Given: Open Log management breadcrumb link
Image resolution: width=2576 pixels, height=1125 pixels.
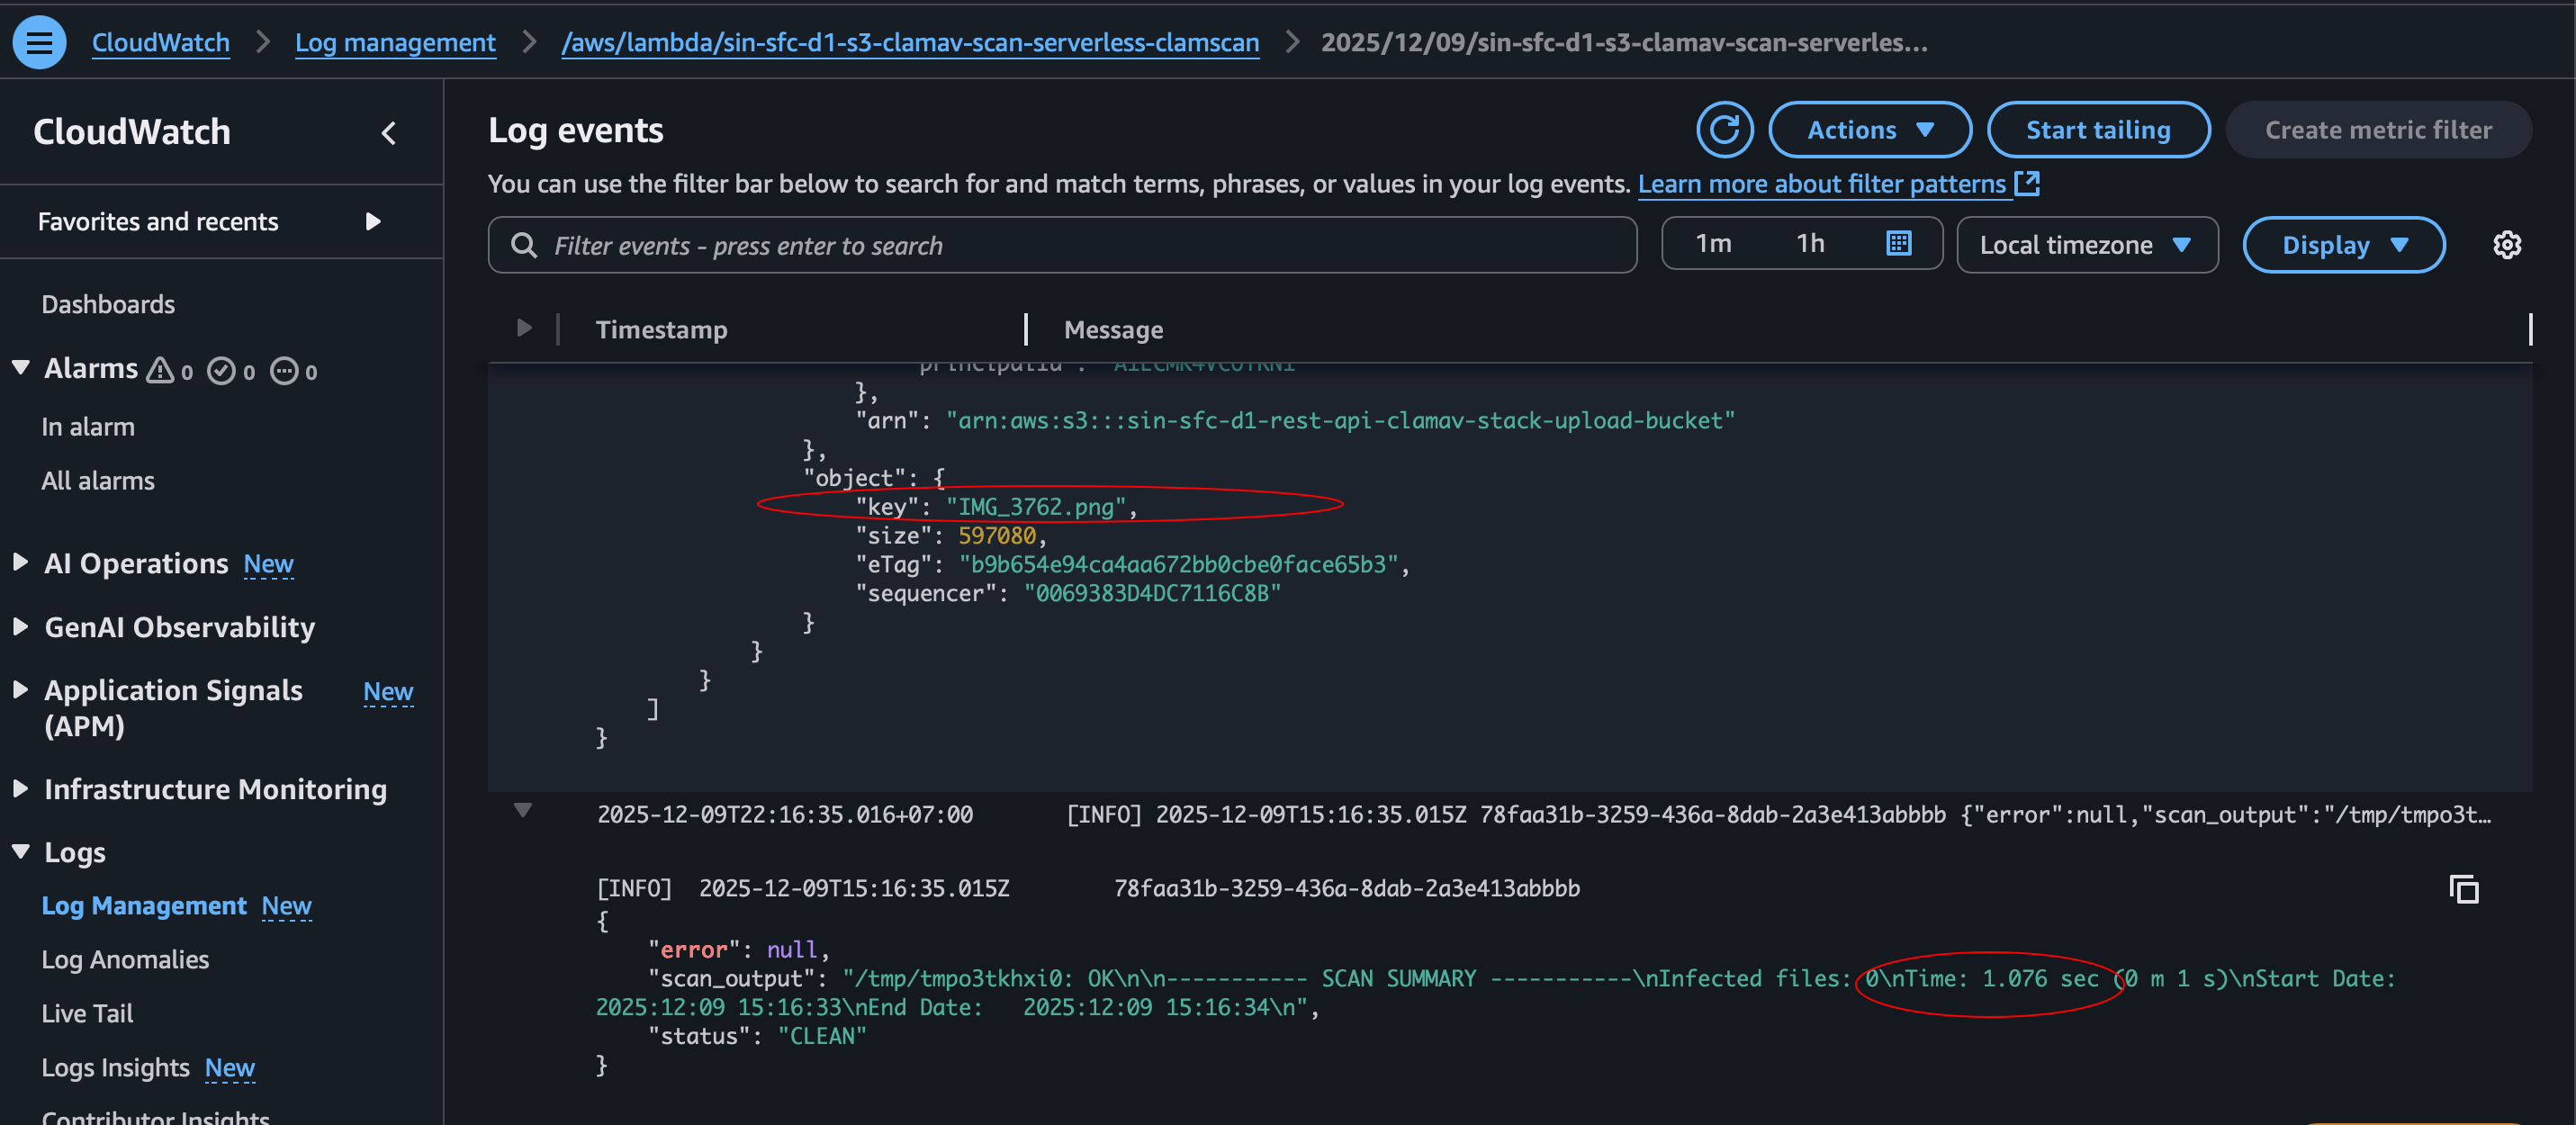Looking at the screenshot, I should click(x=395, y=42).
